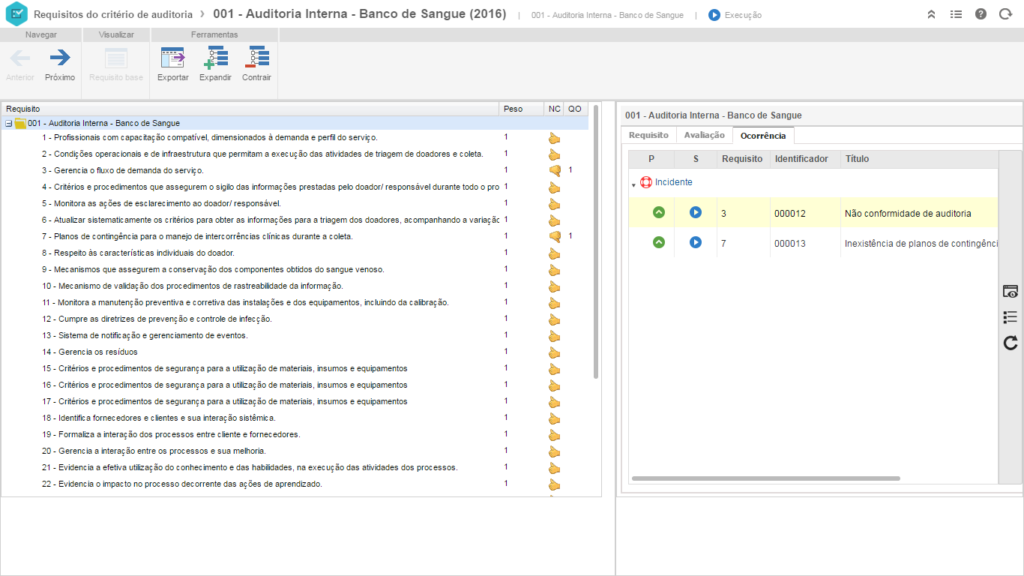
Task: Click the list view icon in the top bar
Action: coord(956,15)
